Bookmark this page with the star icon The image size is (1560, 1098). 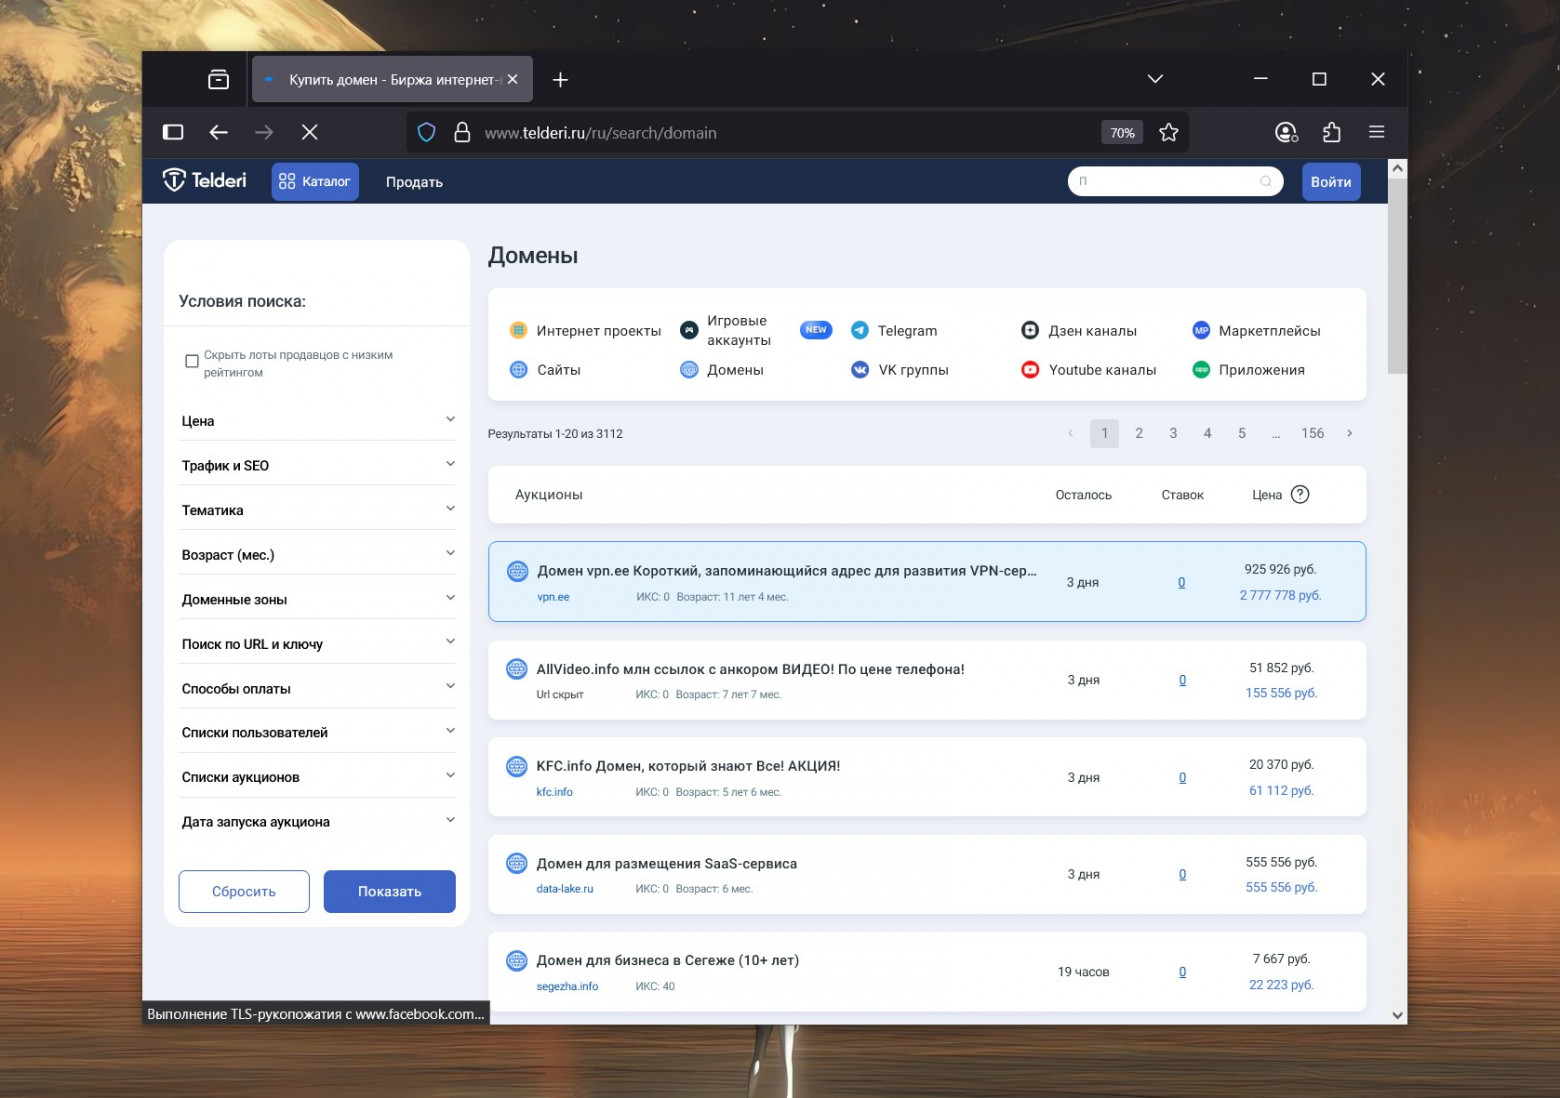point(1168,133)
